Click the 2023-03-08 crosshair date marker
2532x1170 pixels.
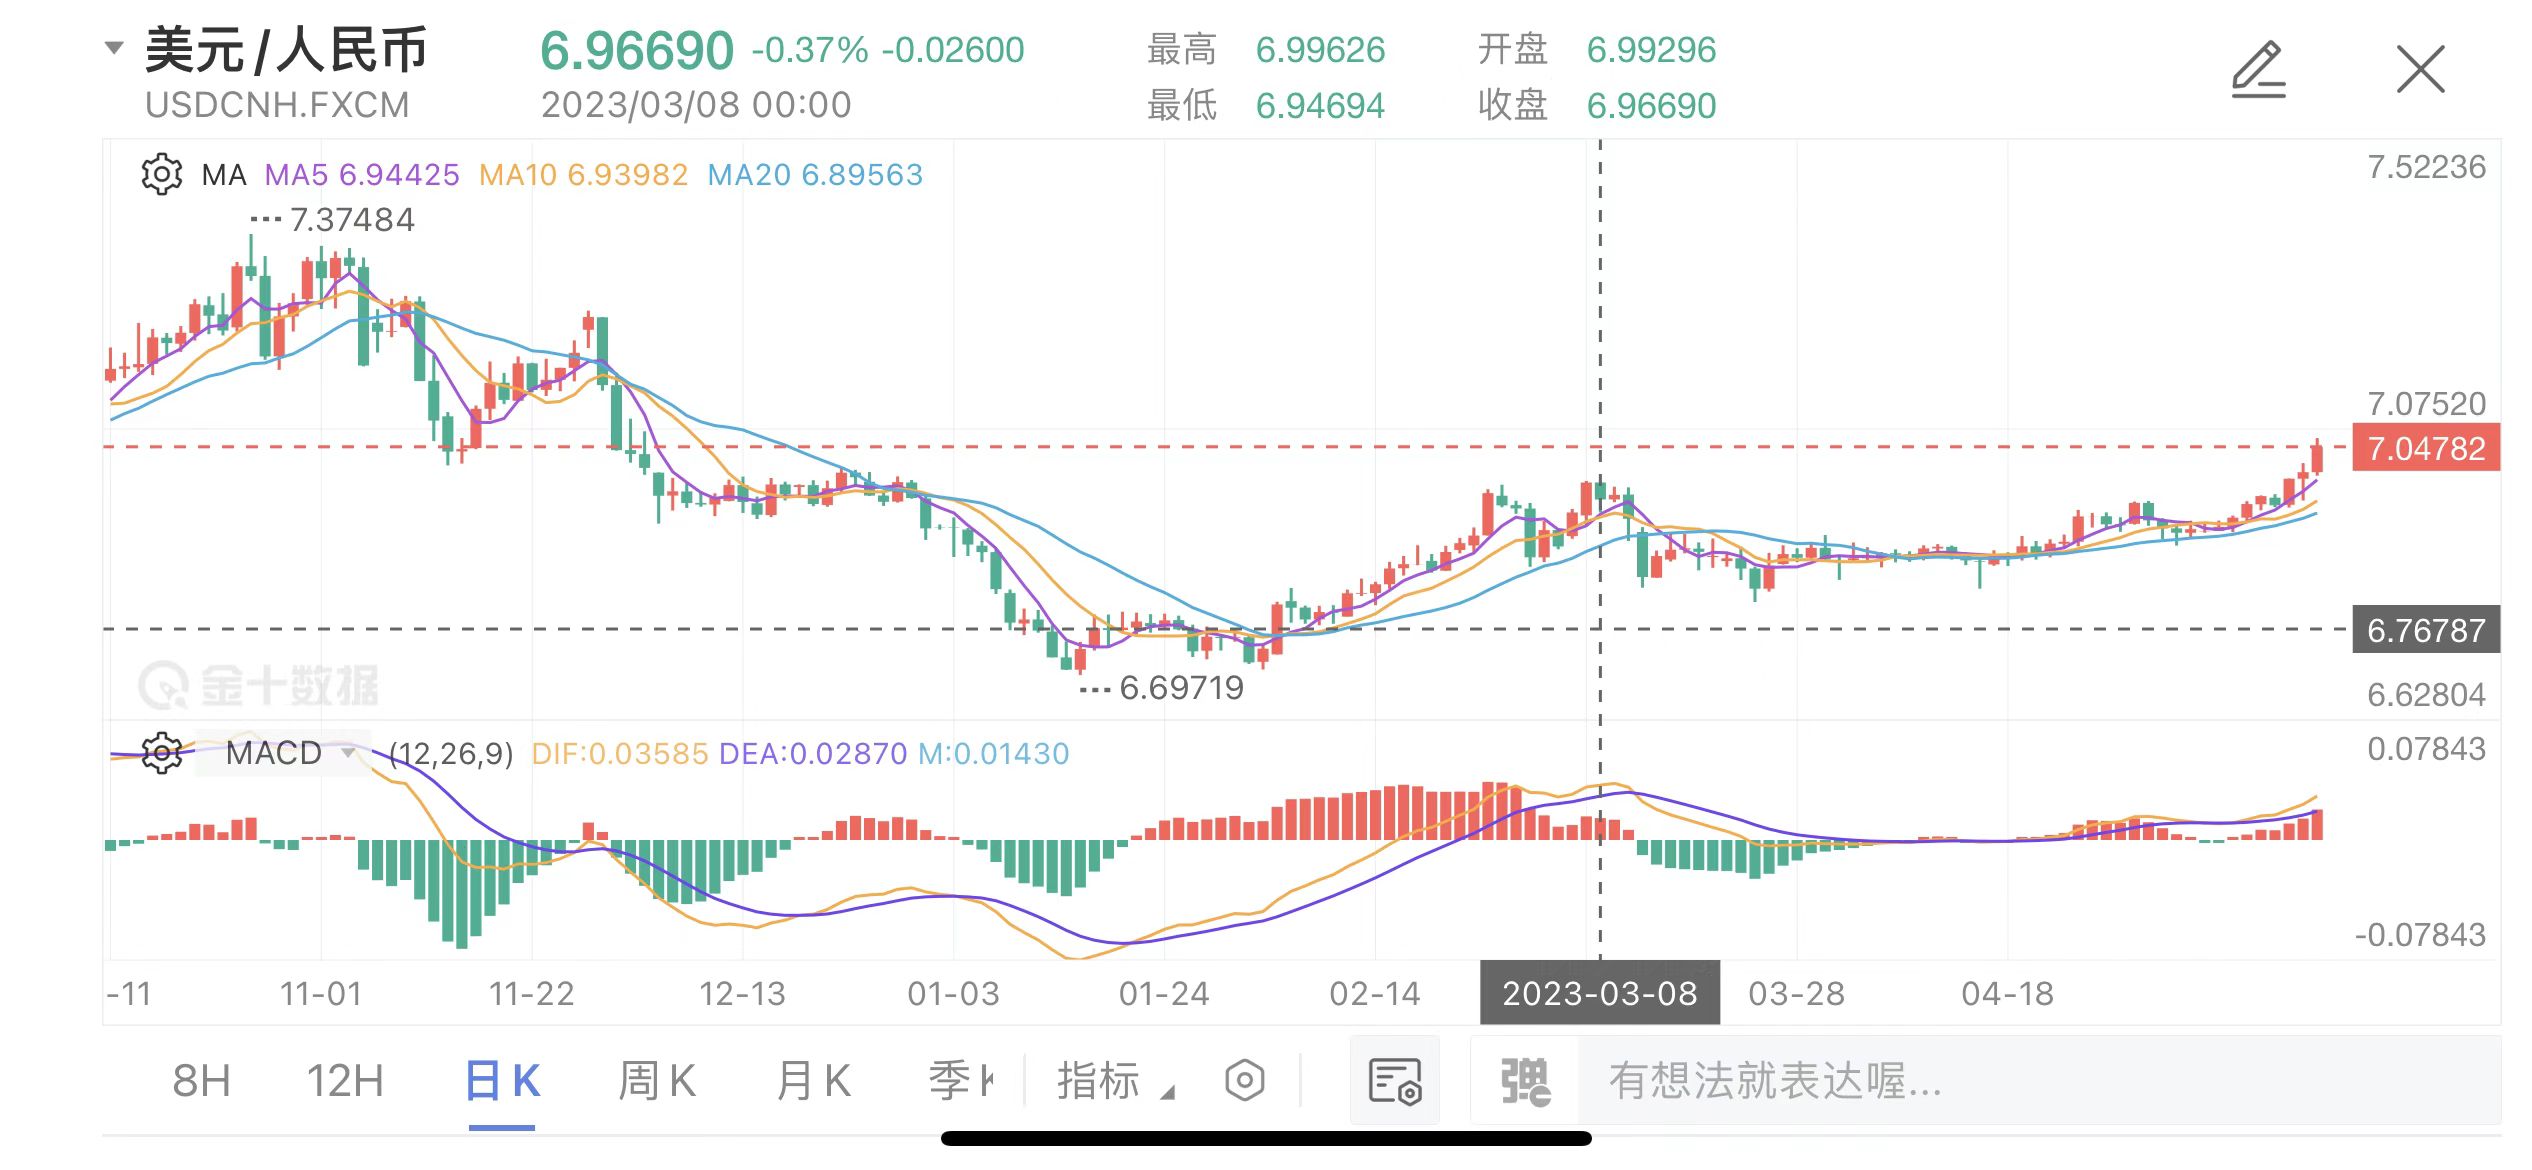coord(1599,993)
